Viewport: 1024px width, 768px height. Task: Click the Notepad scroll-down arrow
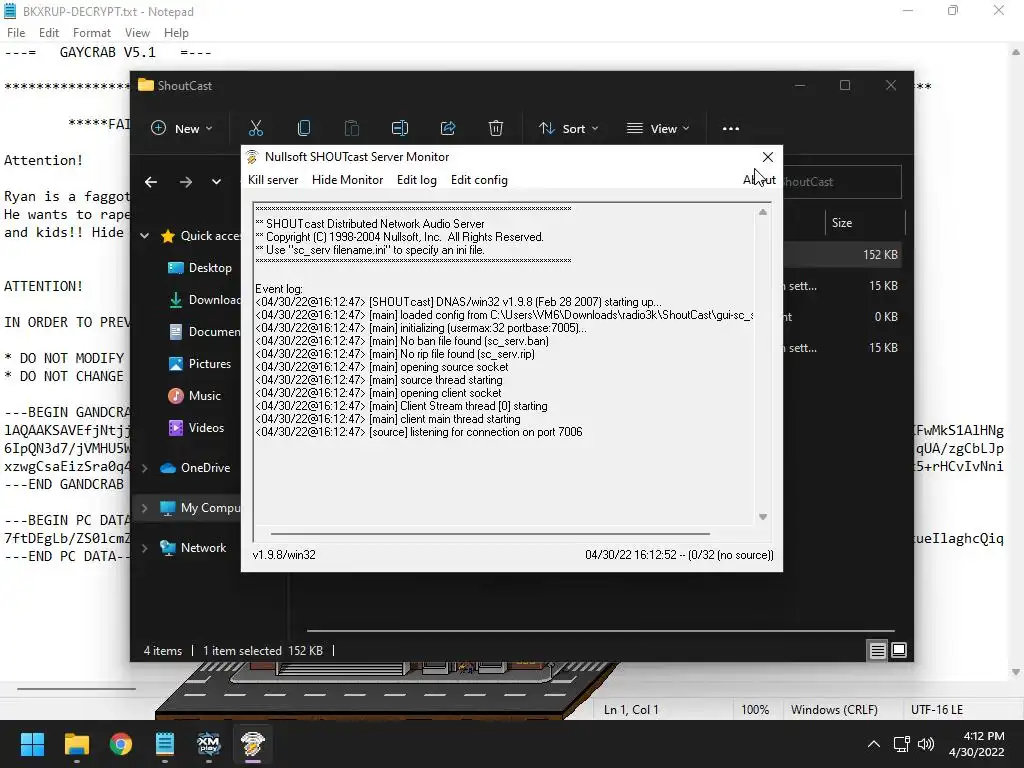click(x=1016, y=673)
